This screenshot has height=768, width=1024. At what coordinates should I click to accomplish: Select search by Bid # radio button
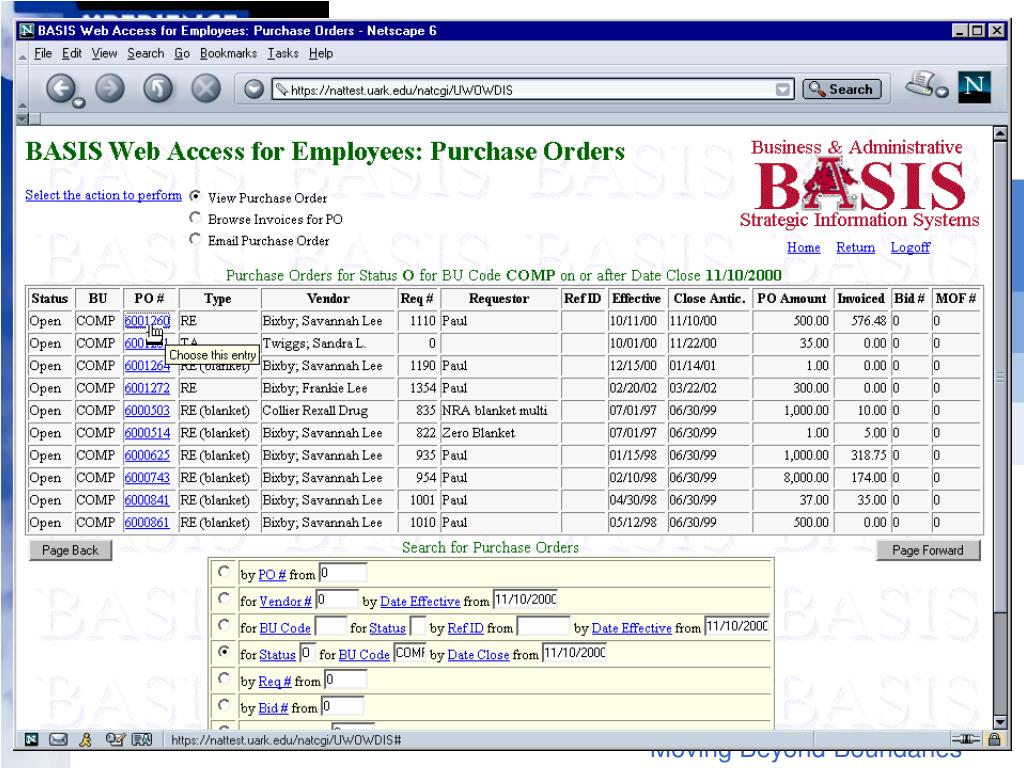(x=224, y=705)
